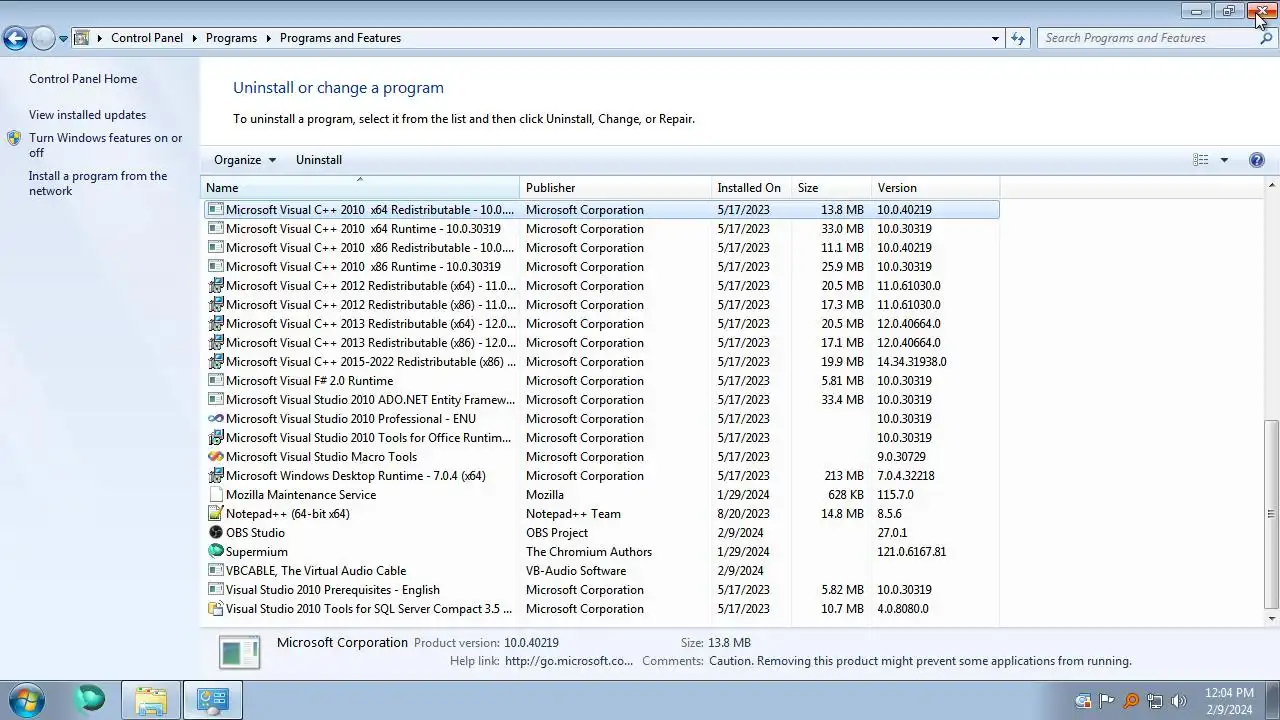The image size is (1280, 720).
Task: Click VB-Audio Software publisher cell
Action: pos(576,571)
